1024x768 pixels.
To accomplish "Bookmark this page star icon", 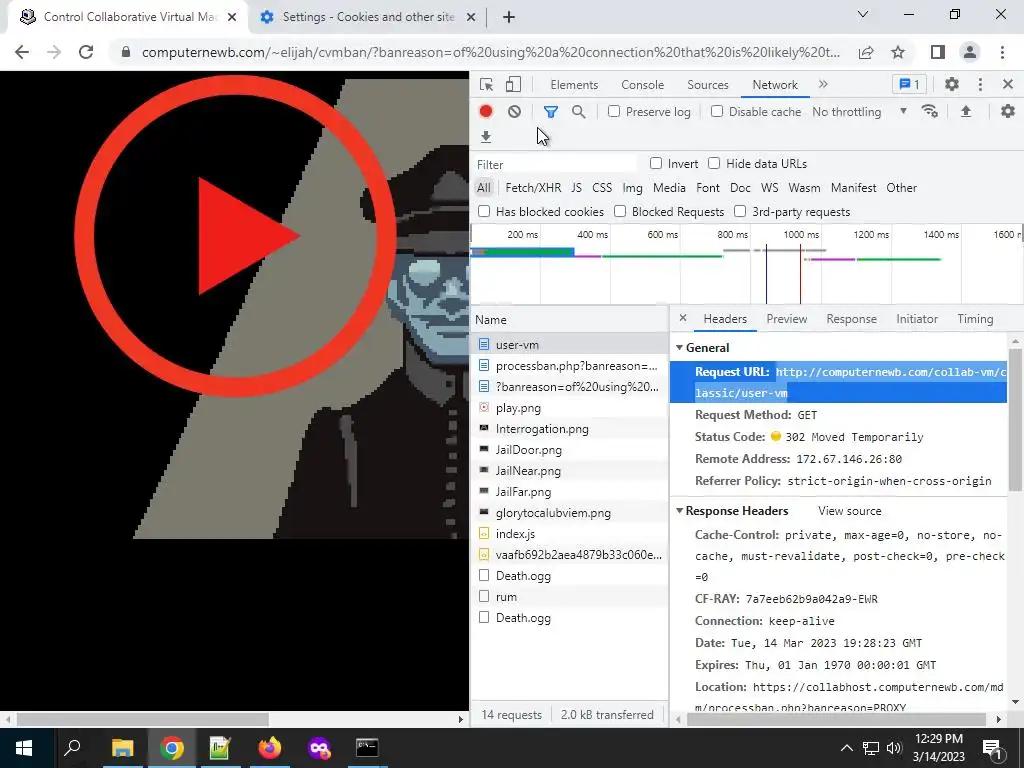I will (899, 52).
